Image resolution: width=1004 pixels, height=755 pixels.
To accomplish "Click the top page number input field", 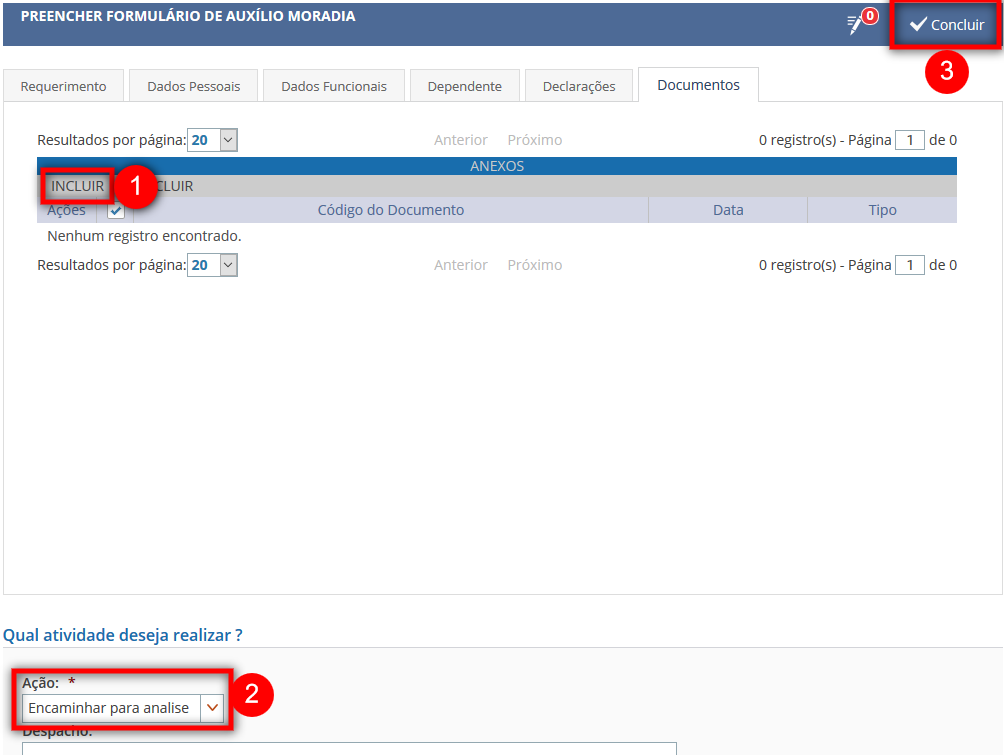I will point(909,140).
